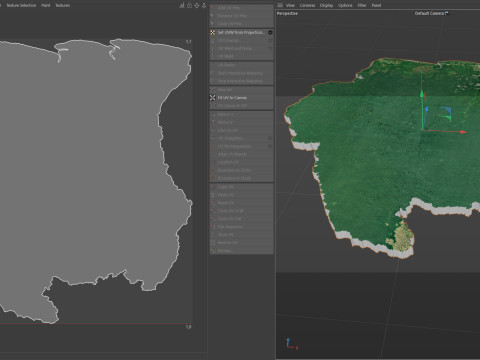Grab the red X-axis arrow of the gizmo
This screenshot has height=360, width=480.
pyautogui.click(x=463, y=132)
